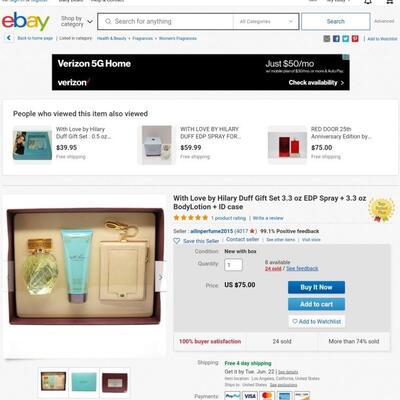This screenshot has width=400, height=400.
Task: Share listing on Twitter
Action: click(346, 39)
